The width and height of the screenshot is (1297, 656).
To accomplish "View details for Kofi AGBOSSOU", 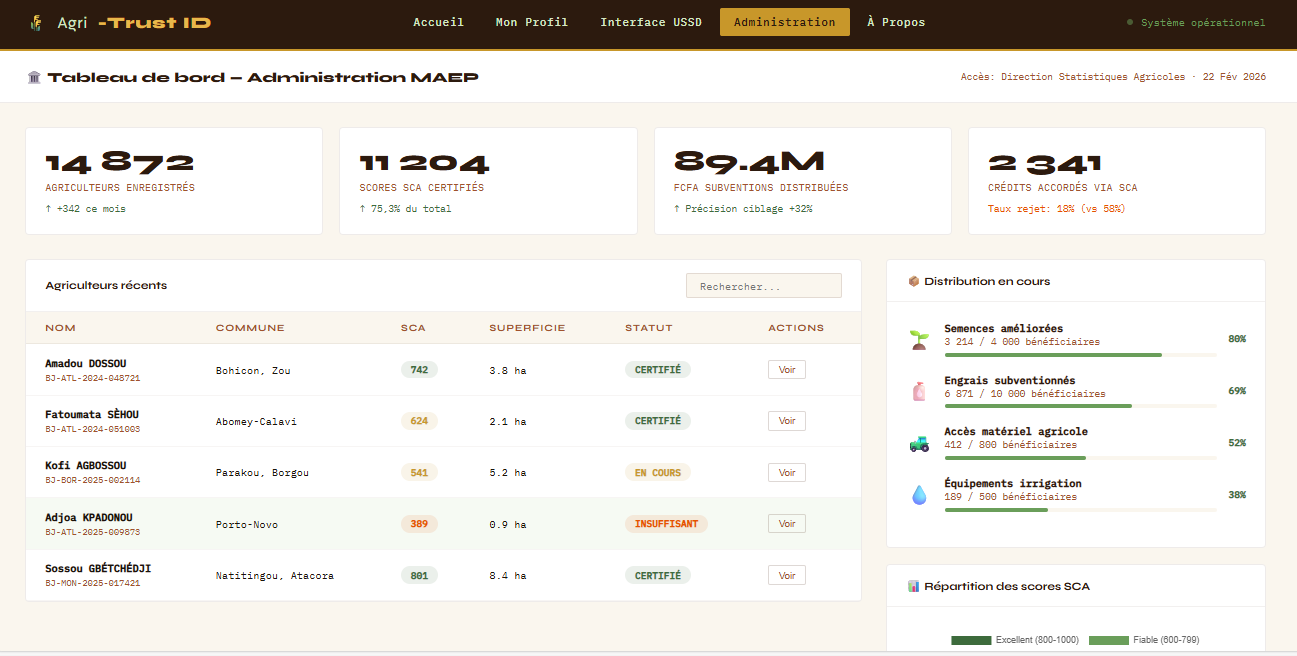I will (x=787, y=472).
